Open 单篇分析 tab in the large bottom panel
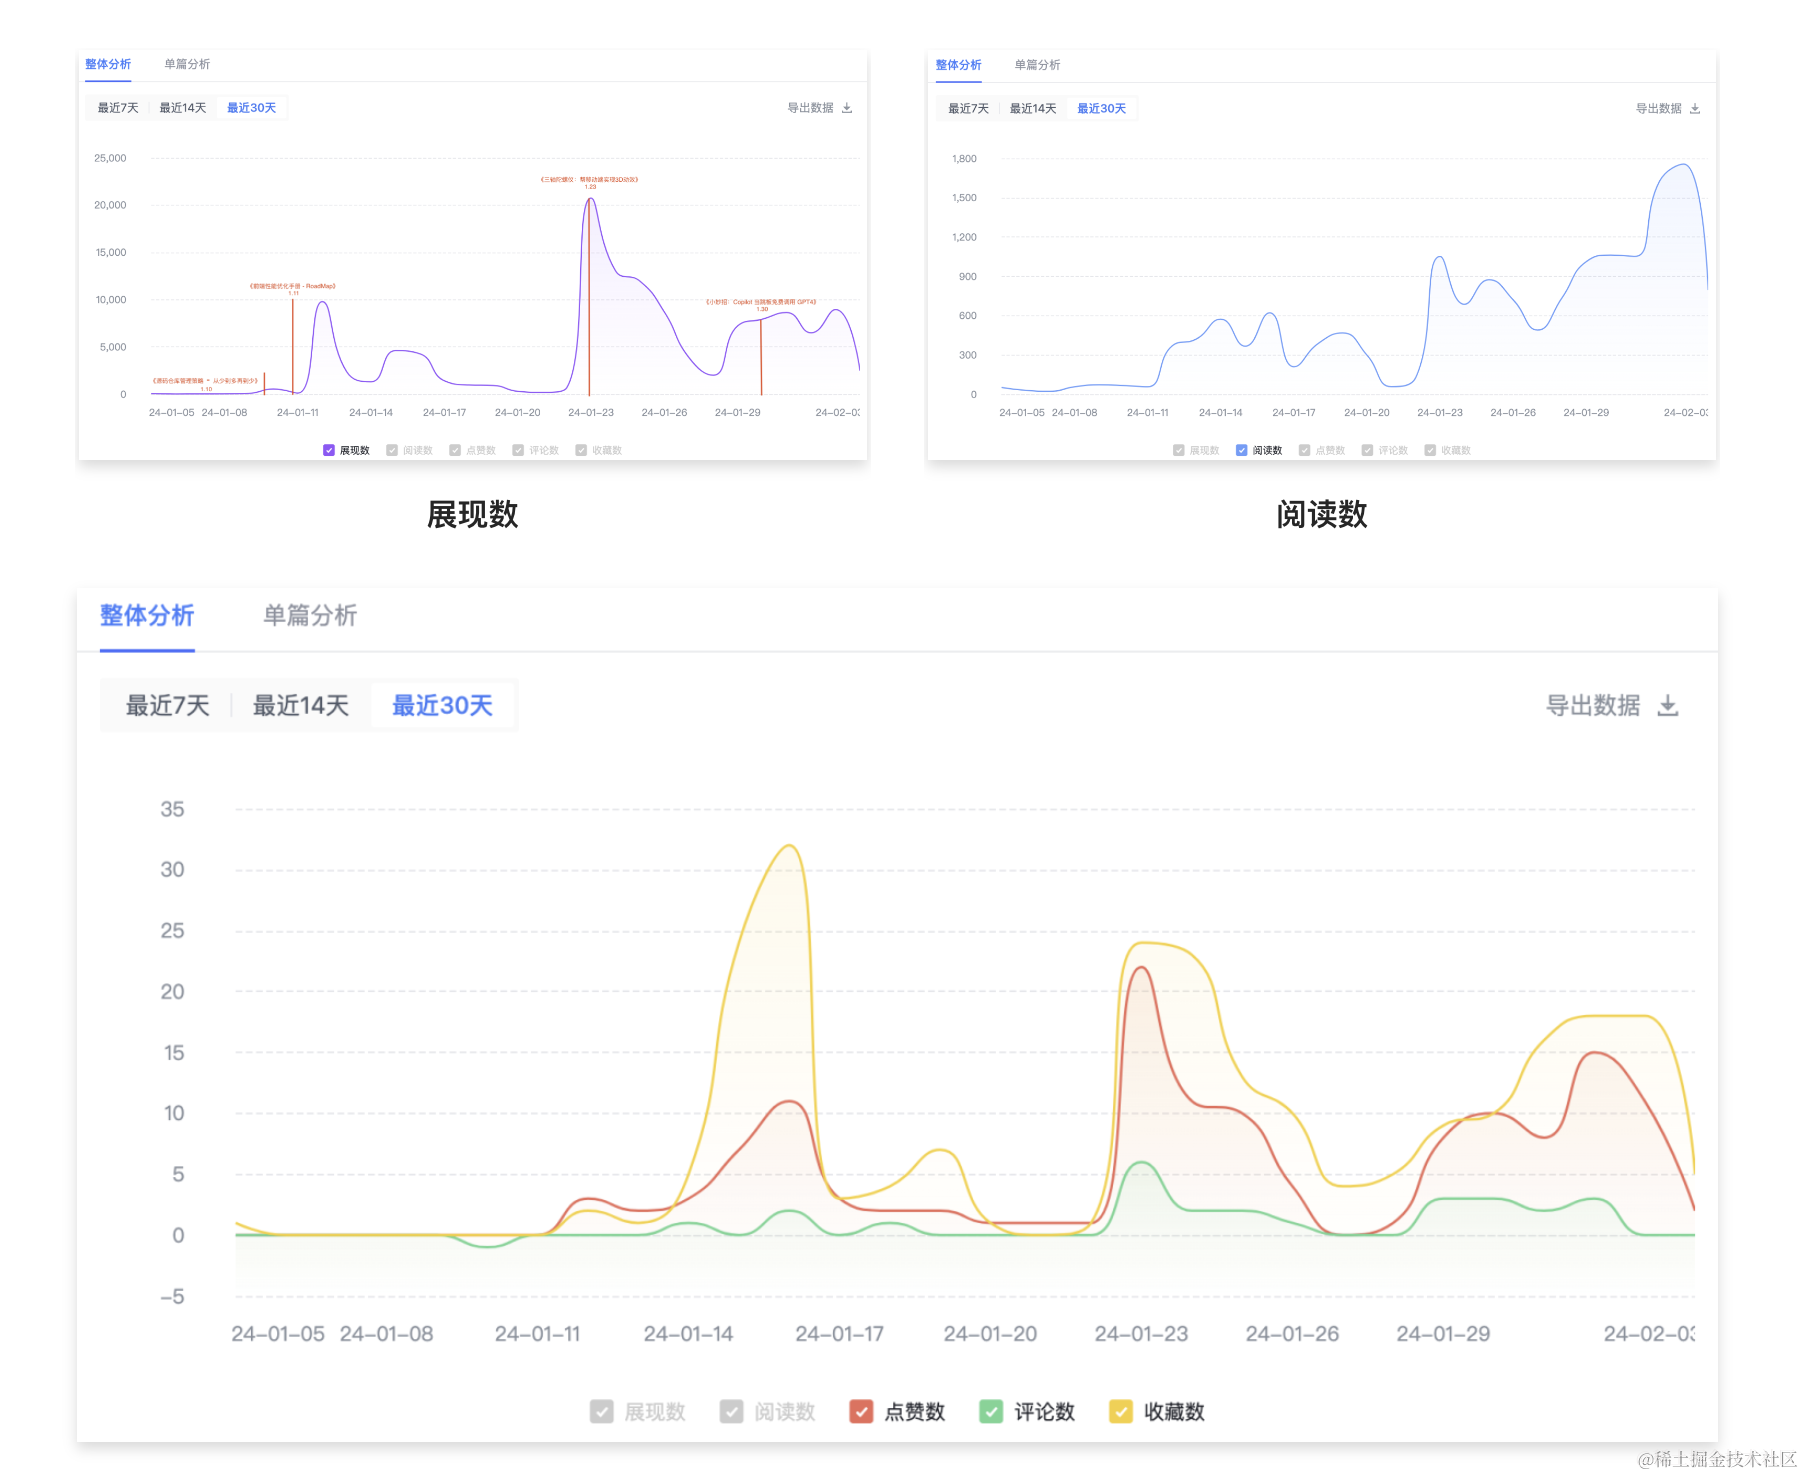 point(310,615)
